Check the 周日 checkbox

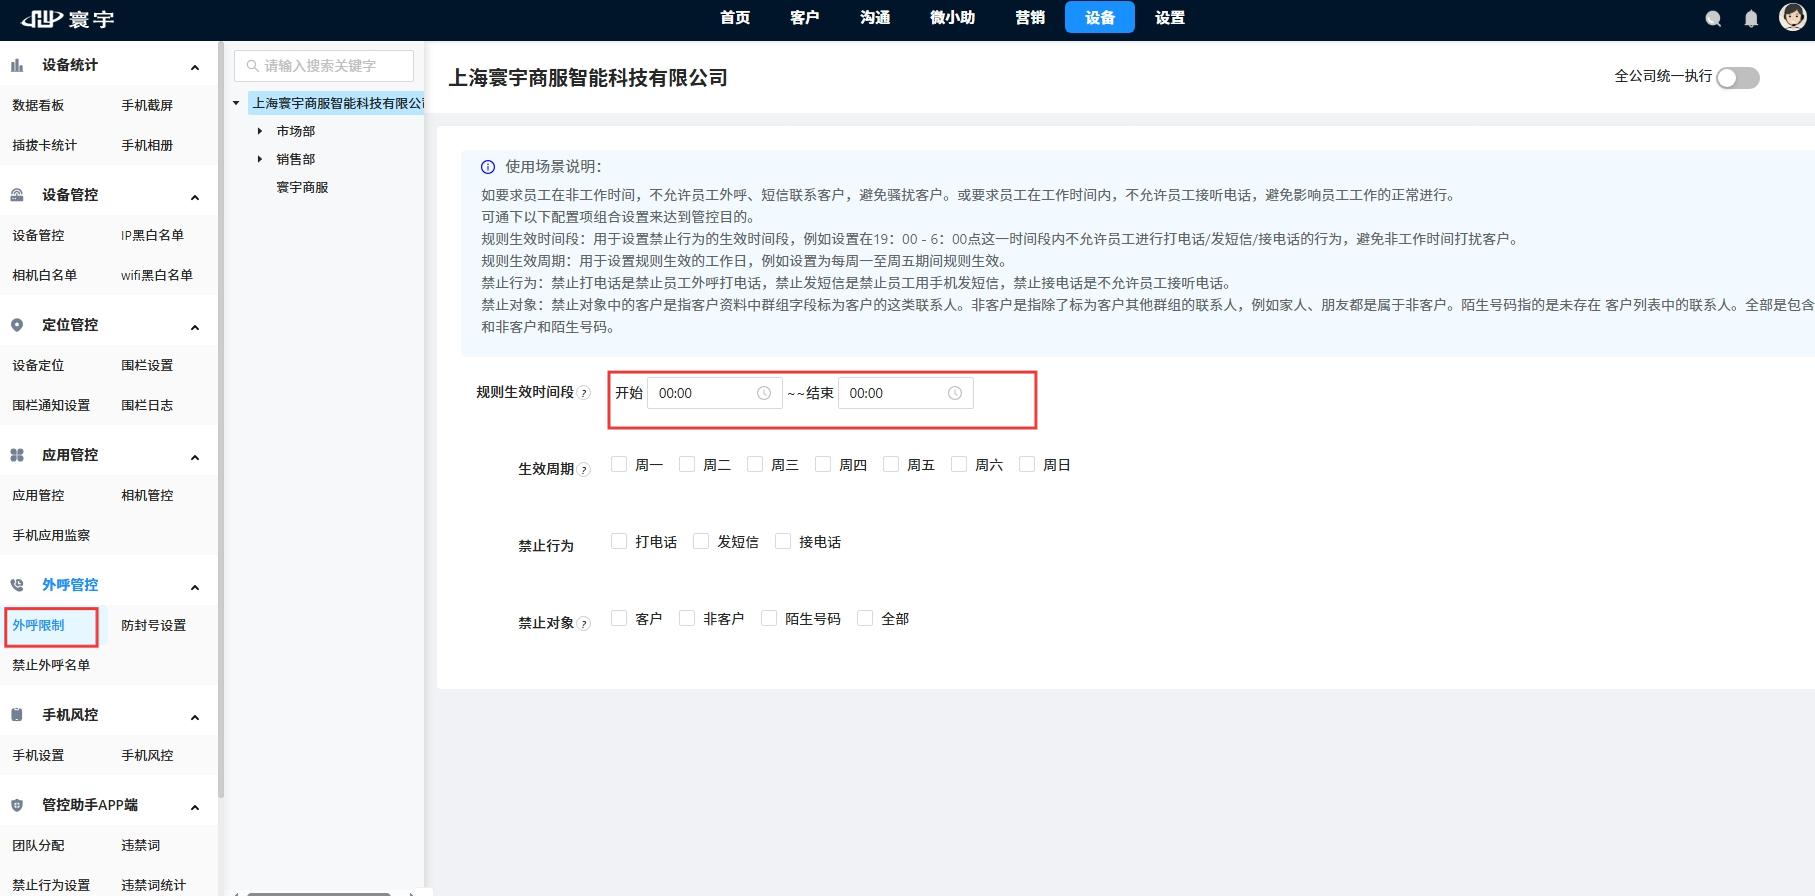click(x=1027, y=464)
